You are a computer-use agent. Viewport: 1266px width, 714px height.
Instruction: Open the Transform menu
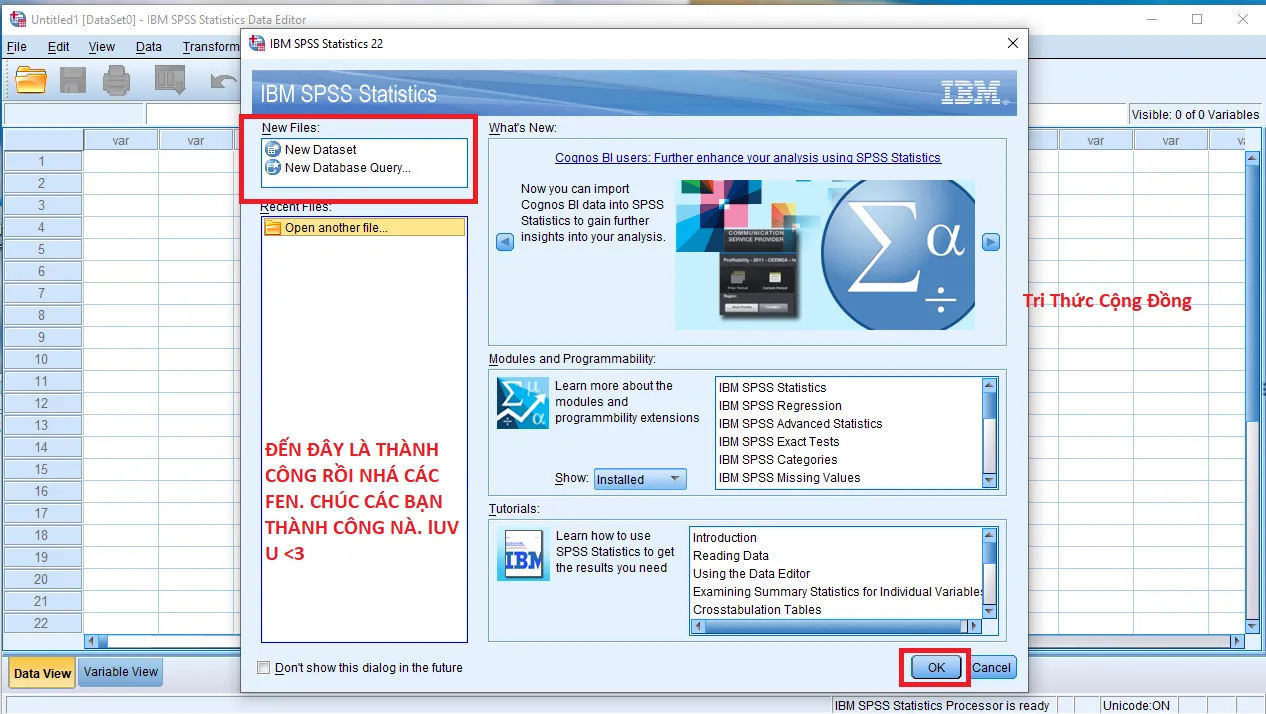[x=210, y=46]
